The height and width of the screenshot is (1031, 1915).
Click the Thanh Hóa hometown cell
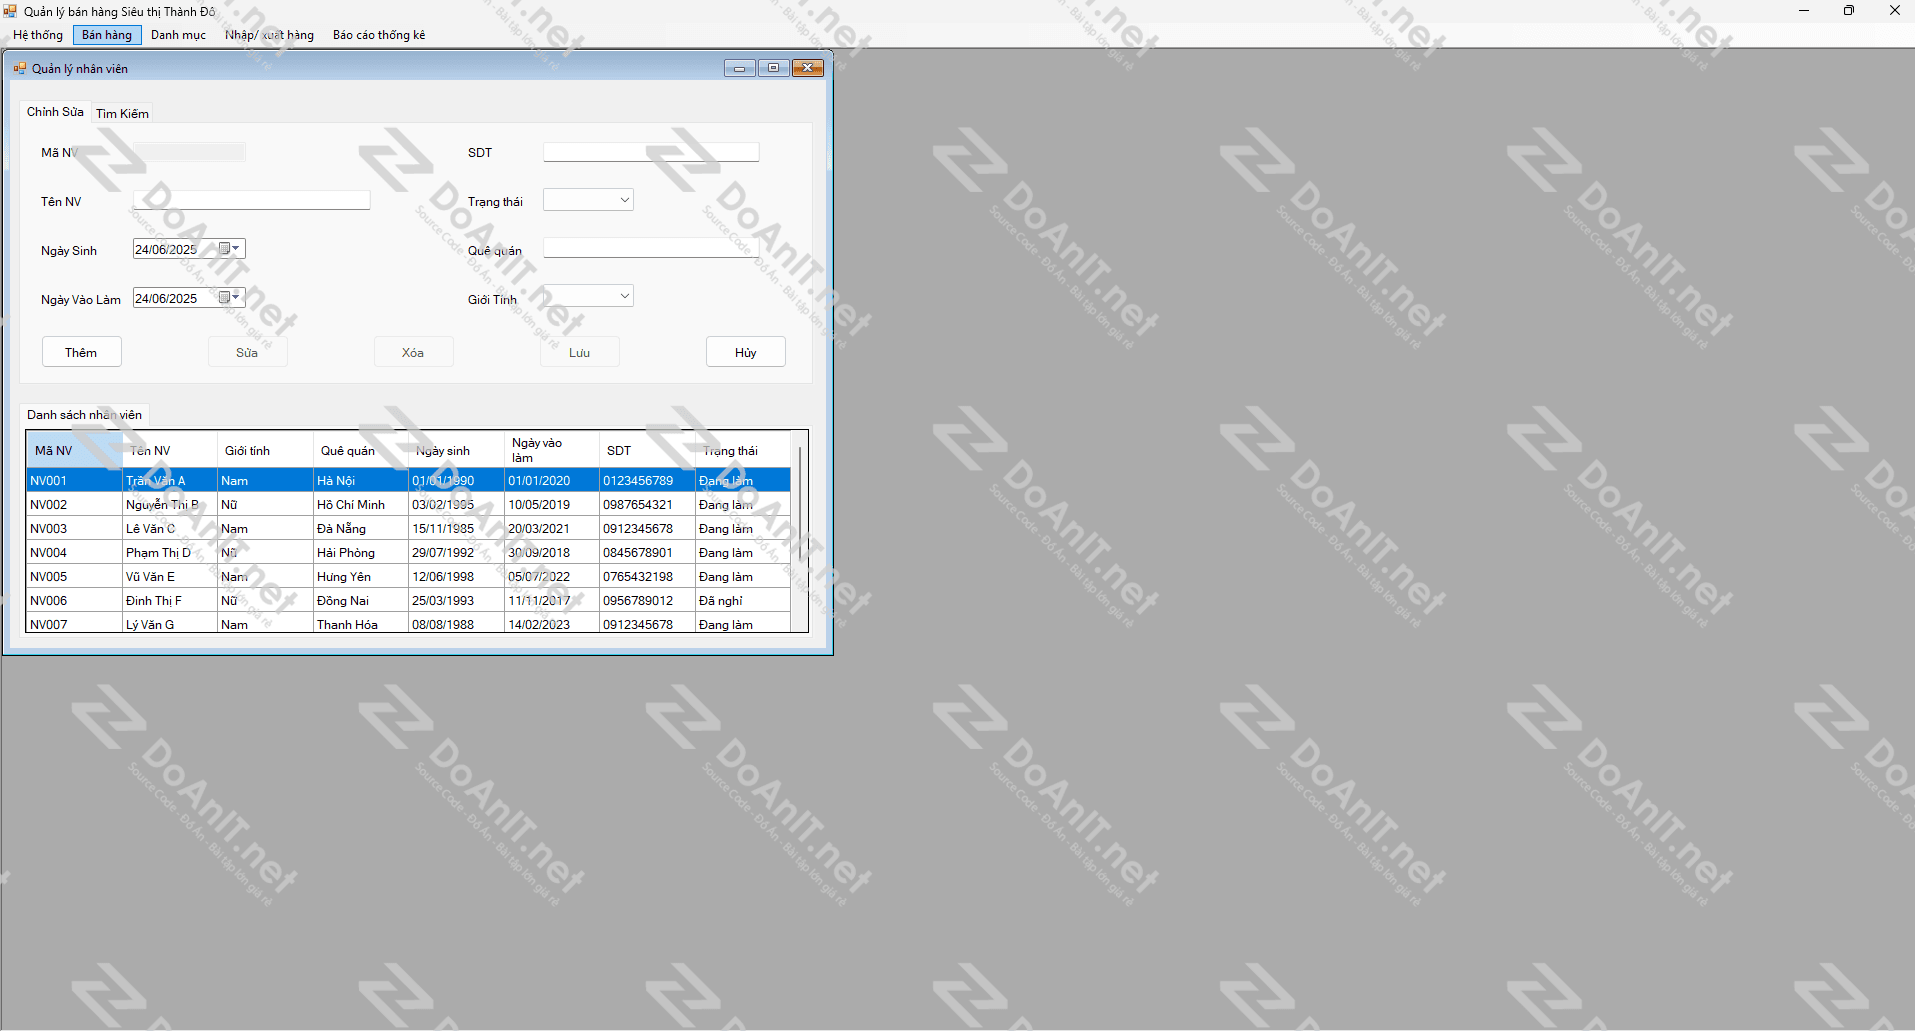[x=361, y=623]
